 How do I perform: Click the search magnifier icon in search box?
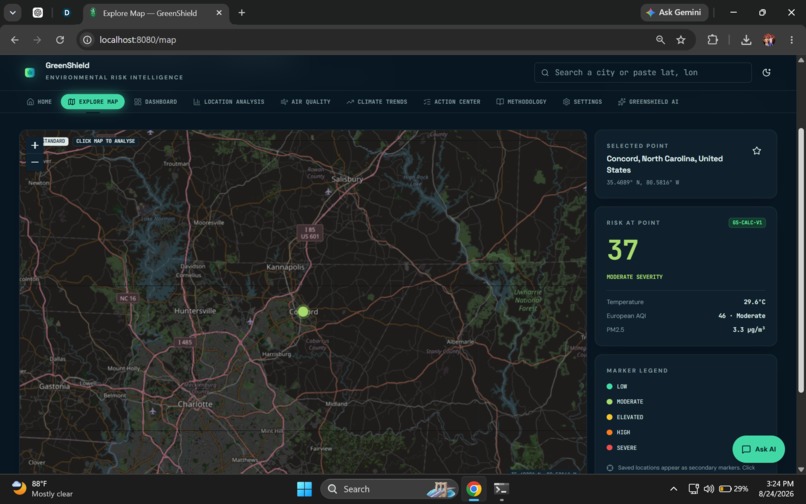545,73
